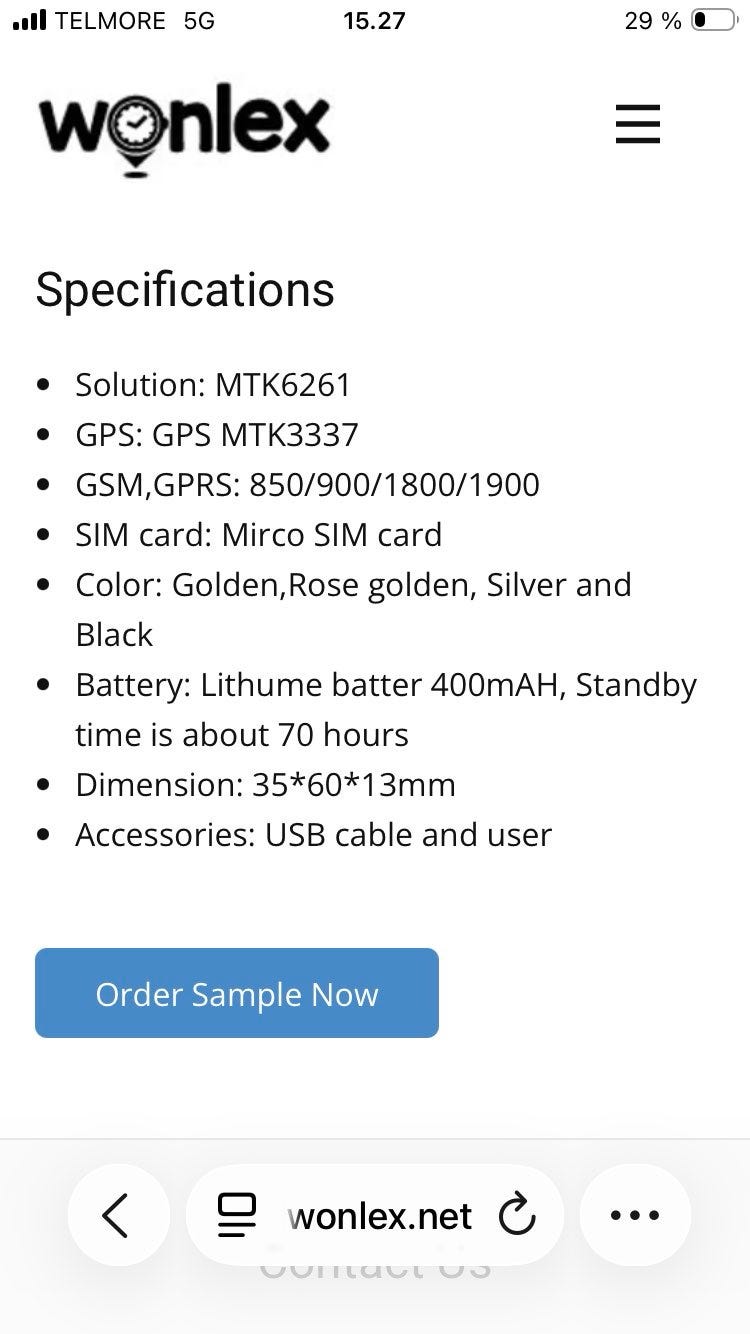This screenshot has width=750, height=1334.
Task: Tap the battery icon in status bar
Action: [713, 21]
